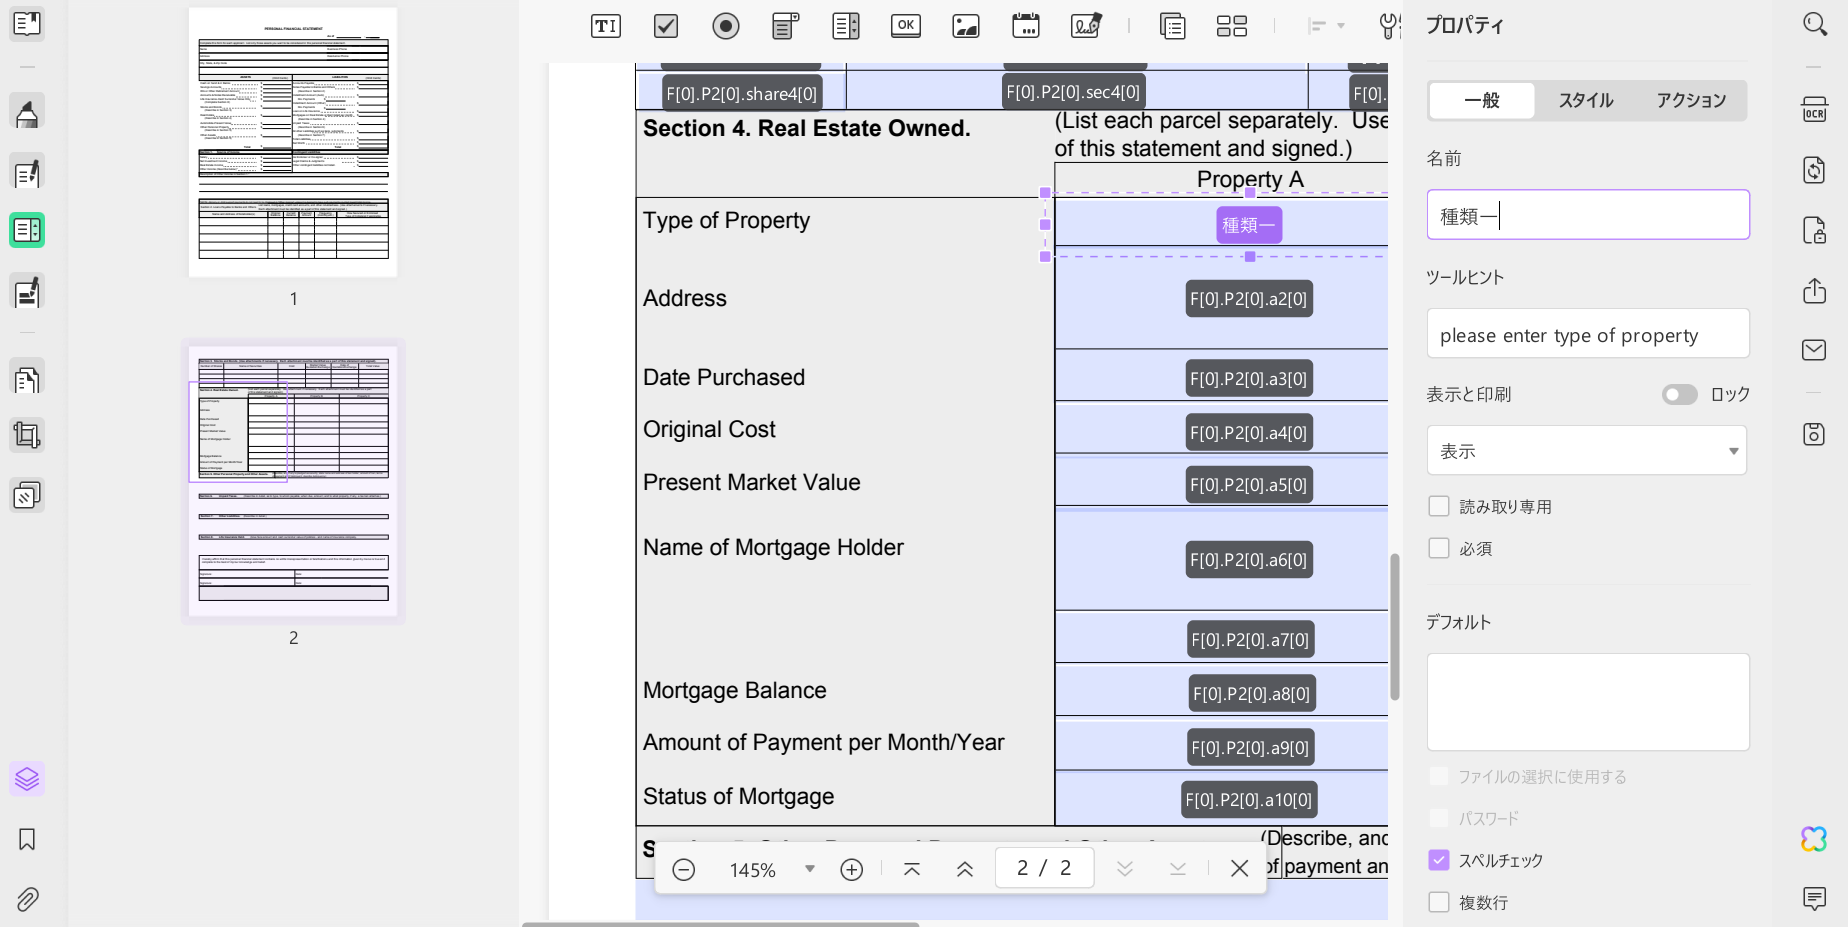Open the comments panel icon
This screenshot has height=927, width=1848.
pos(1815,898)
